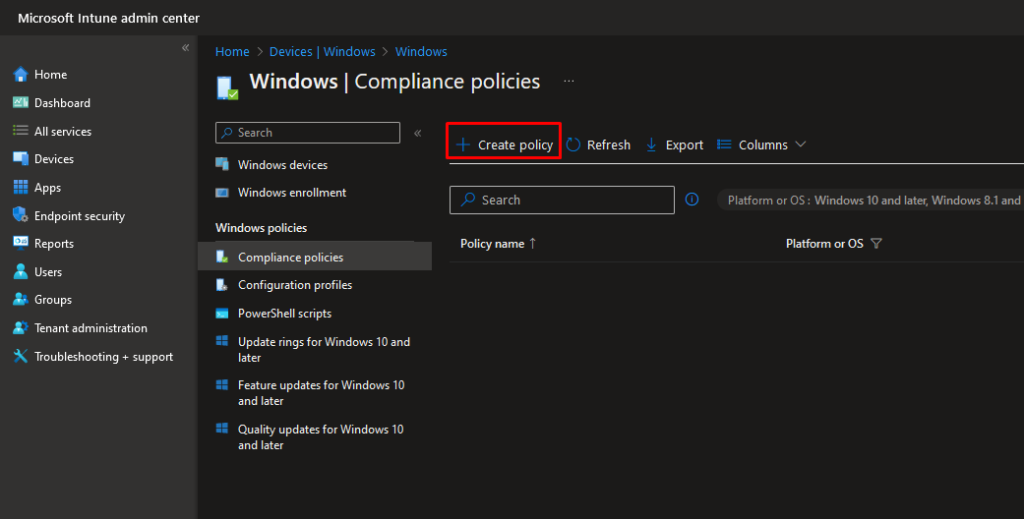
Task: Click the Windows enrollment icon
Action: [223, 193]
